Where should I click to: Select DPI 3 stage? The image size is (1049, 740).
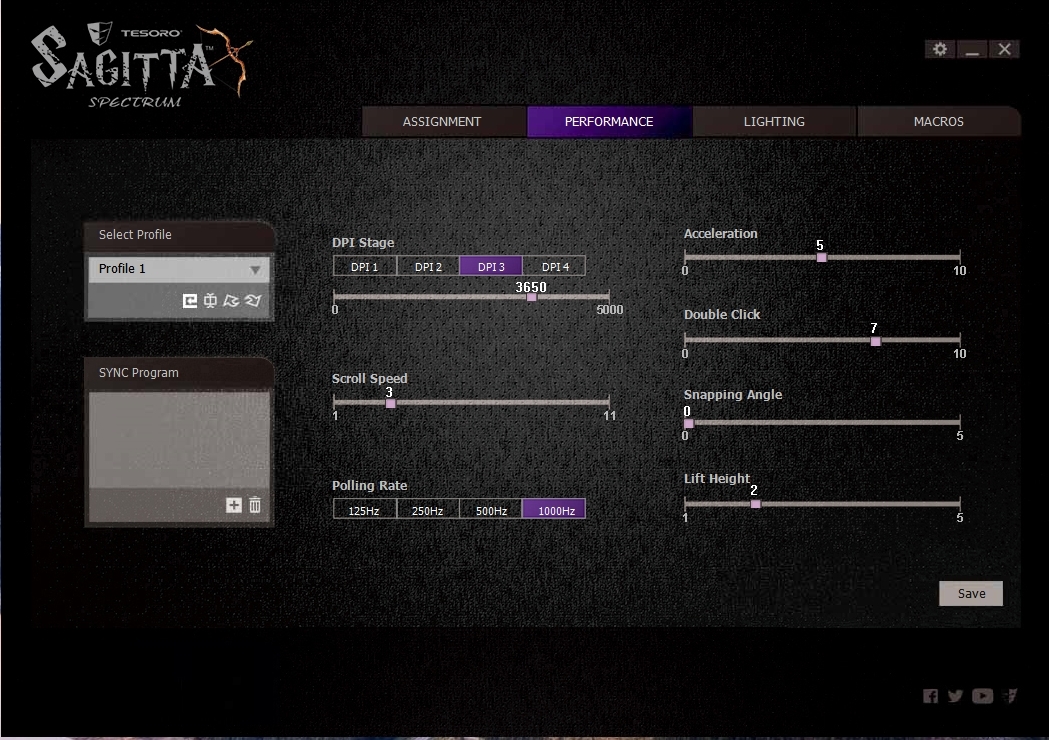click(x=491, y=266)
